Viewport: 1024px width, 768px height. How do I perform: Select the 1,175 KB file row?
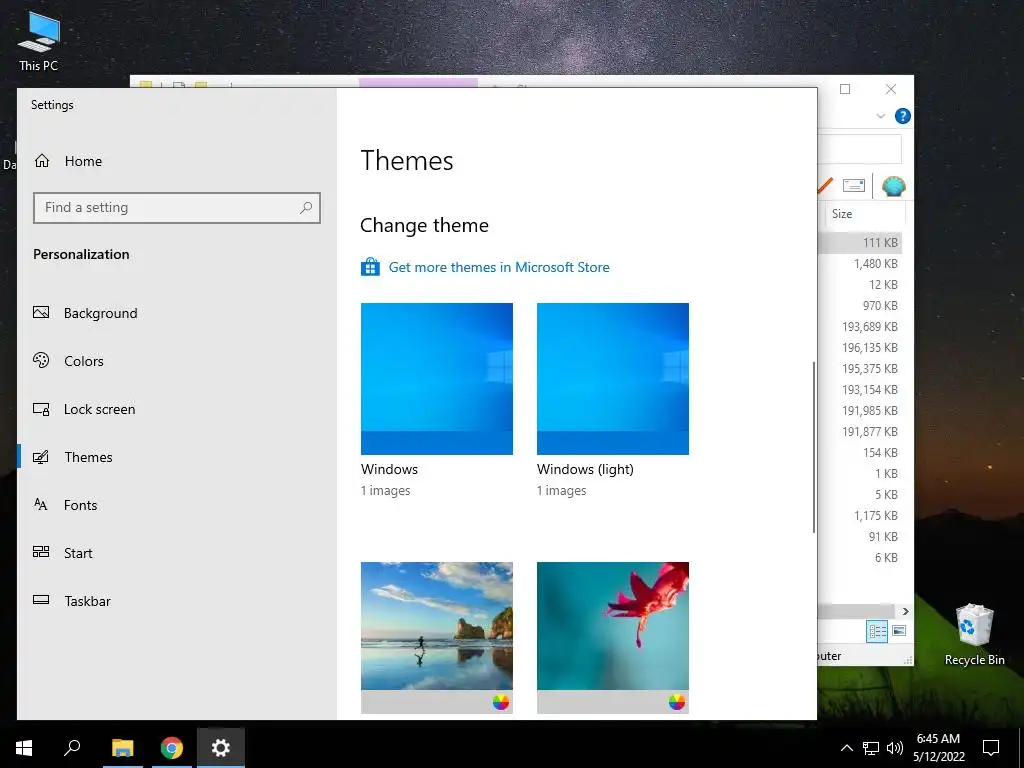pyautogui.click(x=859, y=515)
